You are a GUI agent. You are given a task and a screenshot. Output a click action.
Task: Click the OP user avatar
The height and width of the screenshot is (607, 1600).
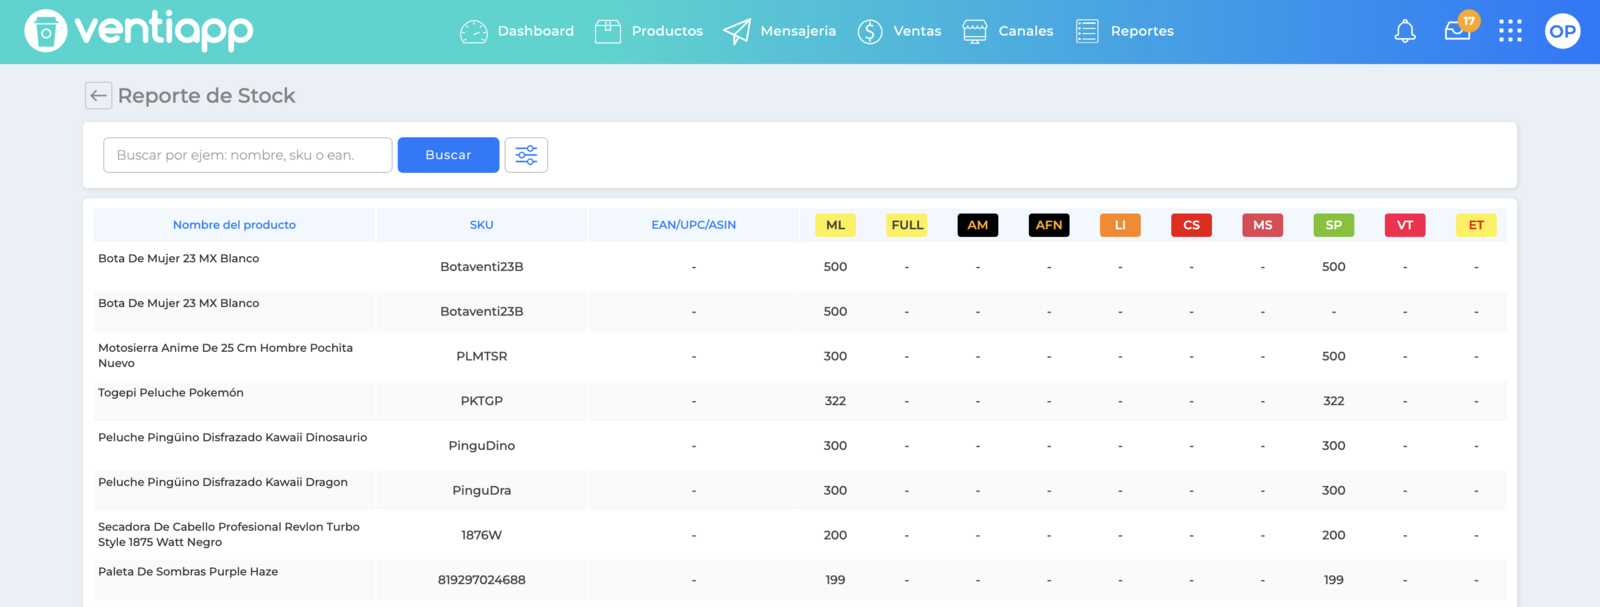(1562, 31)
